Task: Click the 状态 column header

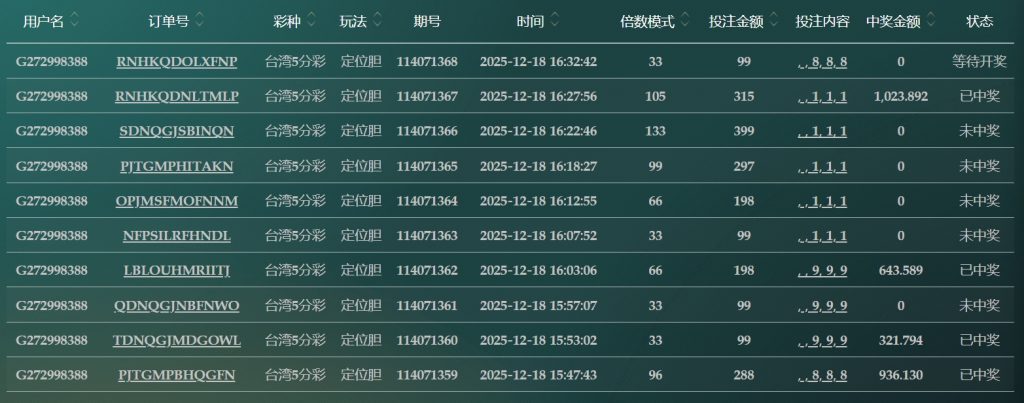Action: tap(979, 21)
